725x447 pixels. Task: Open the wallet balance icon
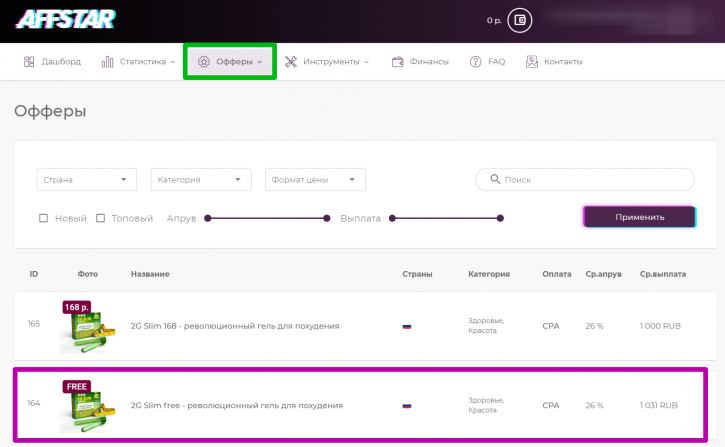[x=520, y=20]
